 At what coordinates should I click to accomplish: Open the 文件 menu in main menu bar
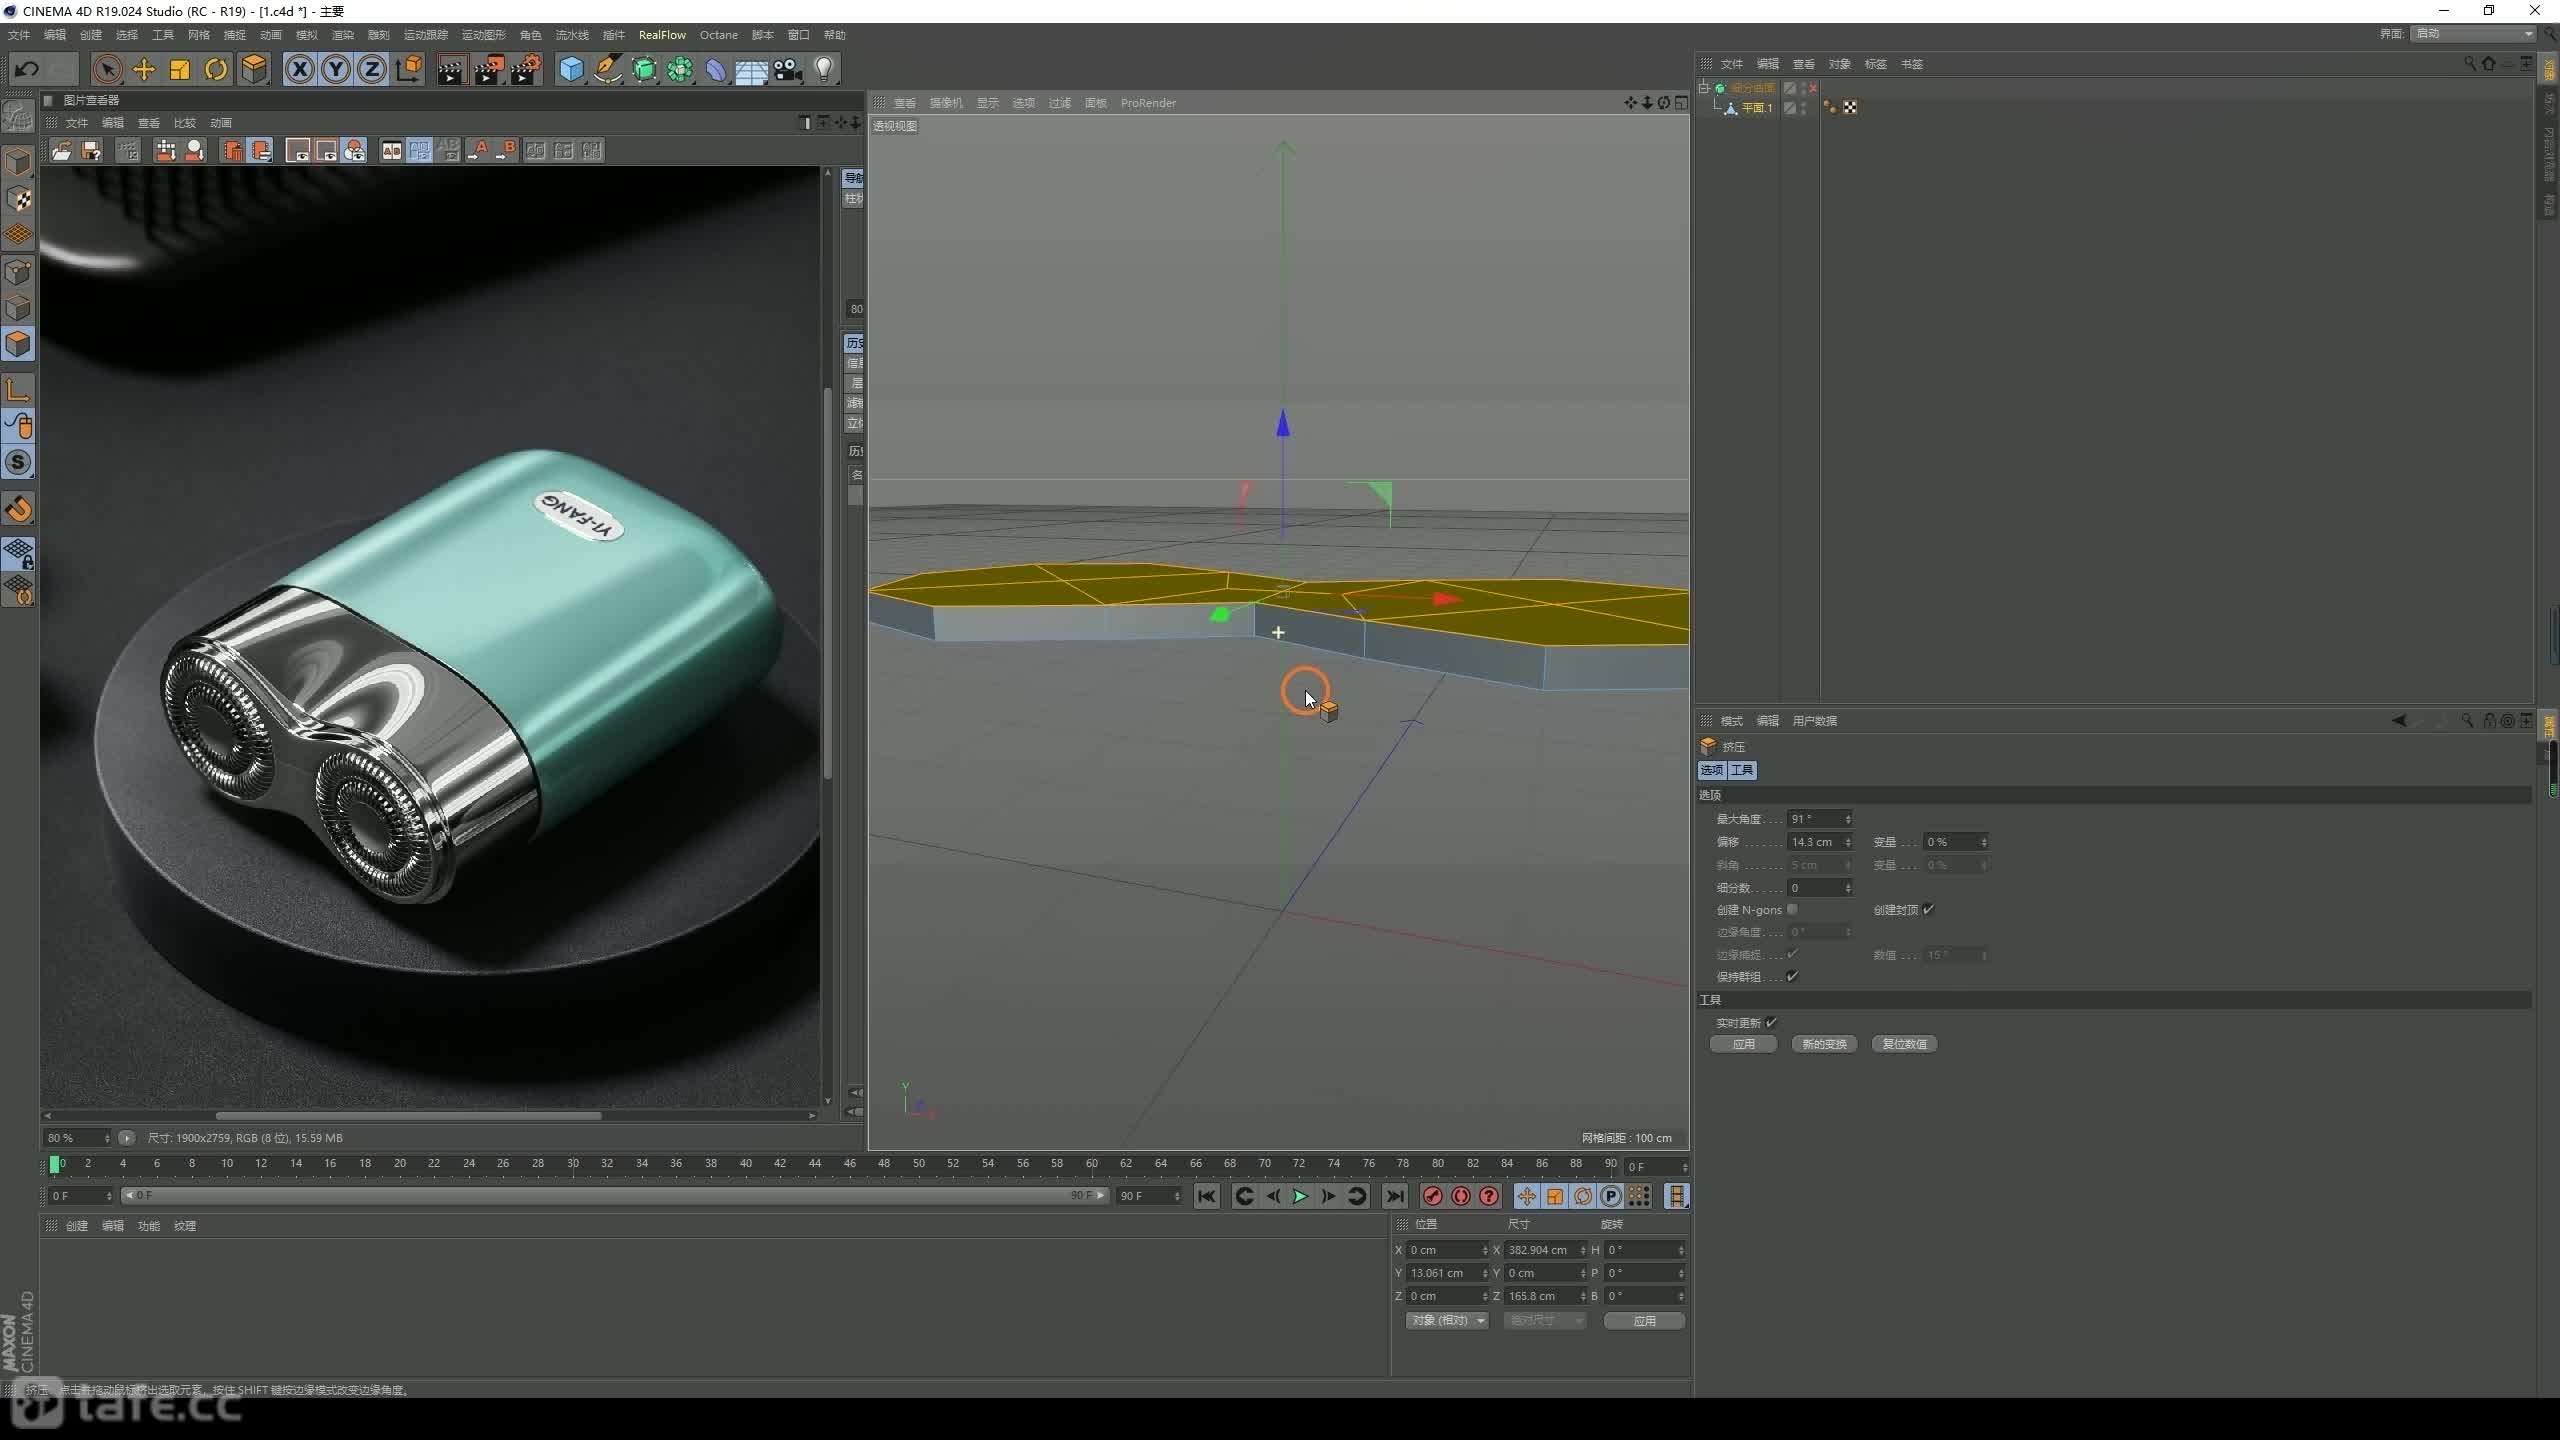tap(19, 35)
